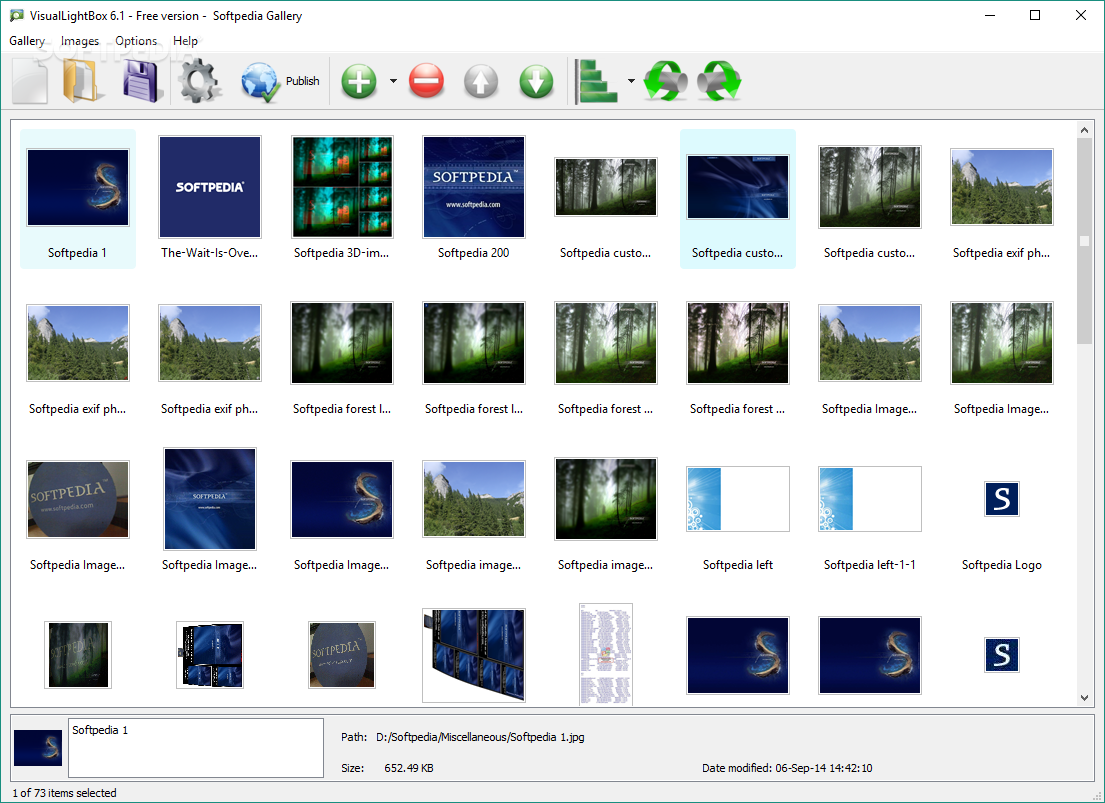Viewport: 1105px width, 803px height.
Task: Select the Softpedia 1 thumbnail
Action: pos(78,188)
